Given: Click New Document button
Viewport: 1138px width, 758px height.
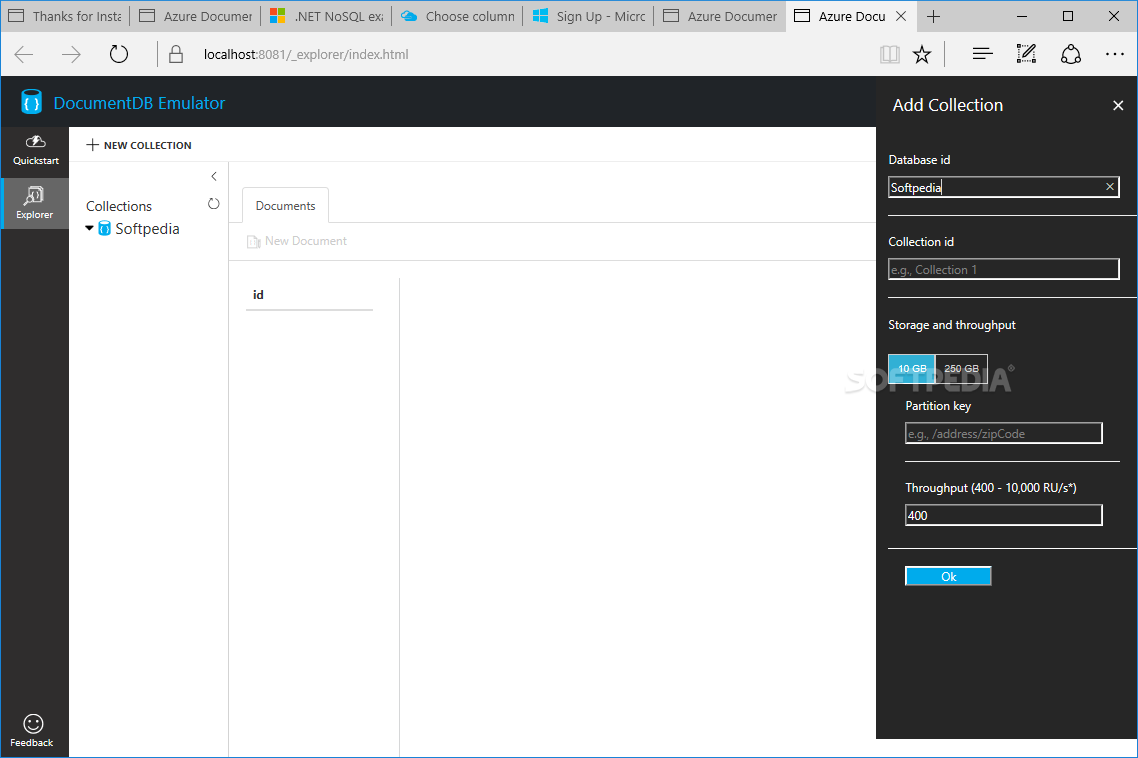Looking at the screenshot, I should (297, 241).
